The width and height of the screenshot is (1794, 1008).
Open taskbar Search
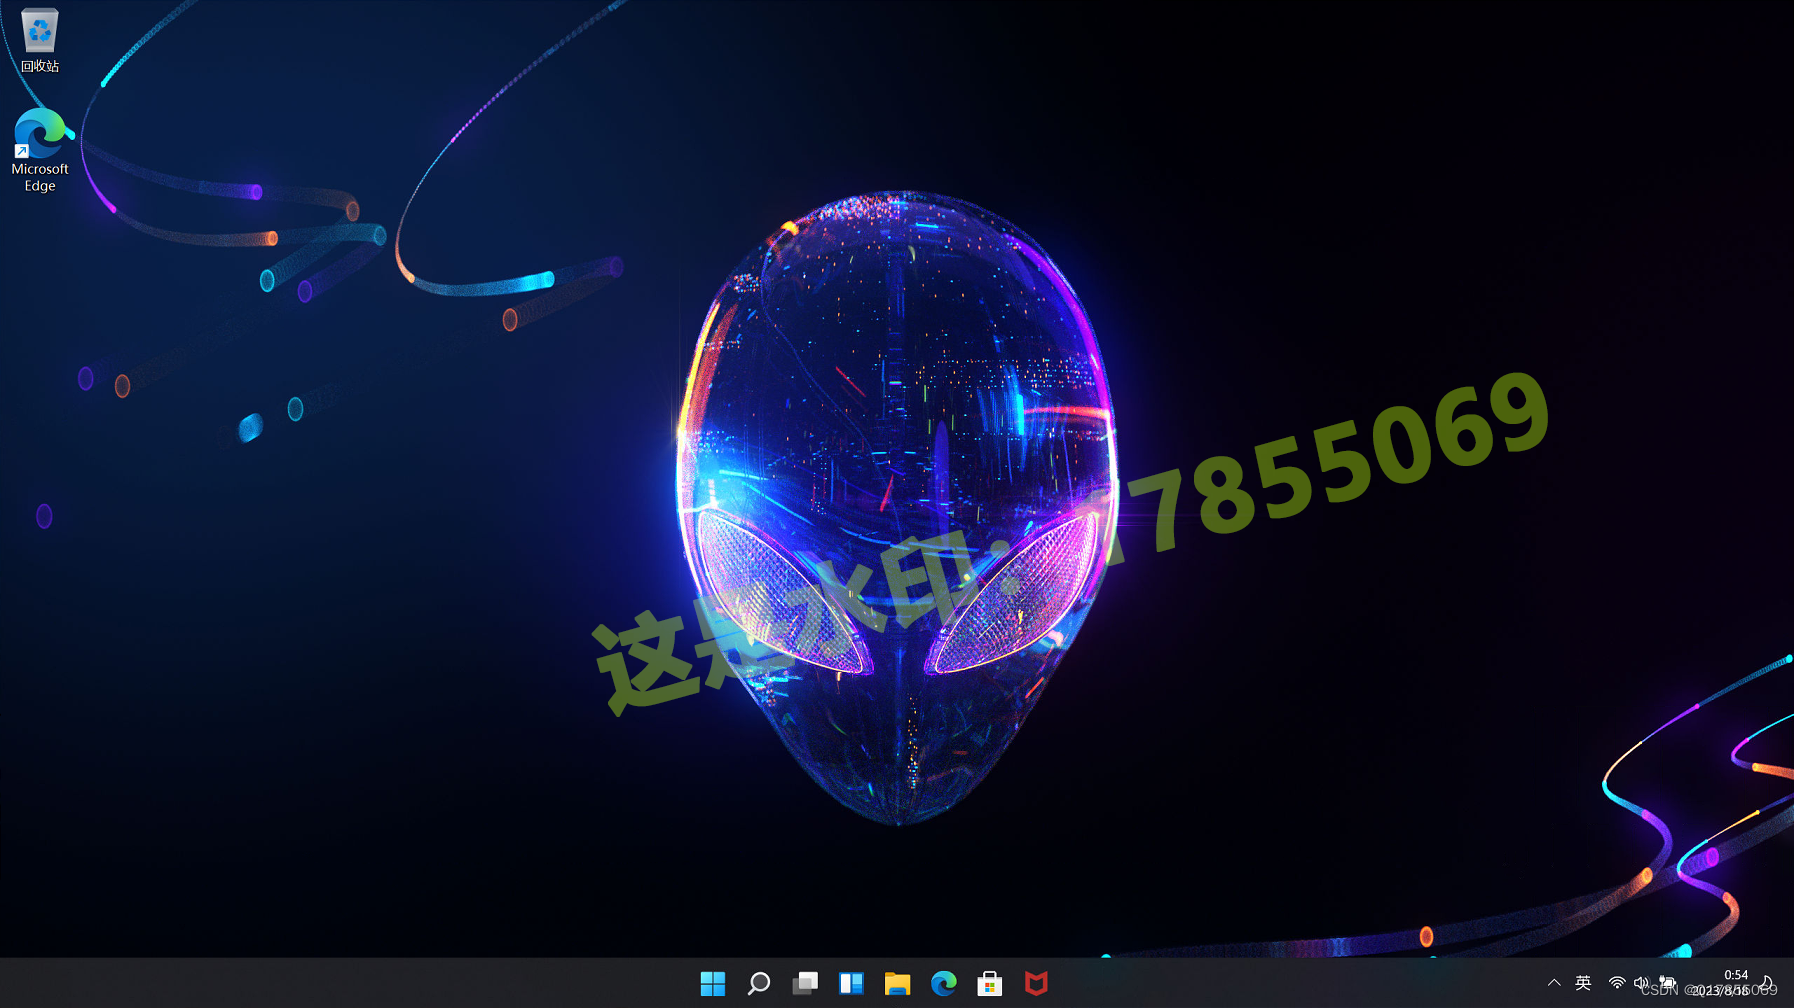click(759, 984)
